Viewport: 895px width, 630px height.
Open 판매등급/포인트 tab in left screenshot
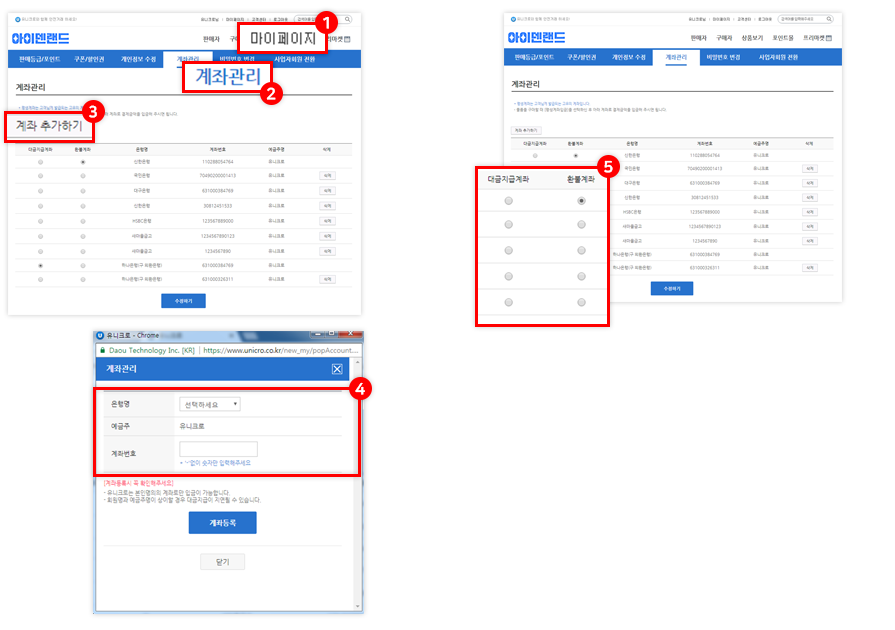(39, 59)
